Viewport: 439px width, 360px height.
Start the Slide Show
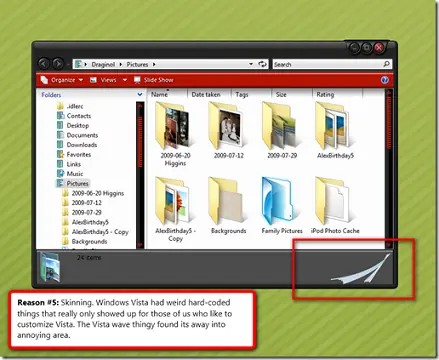click(154, 80)
